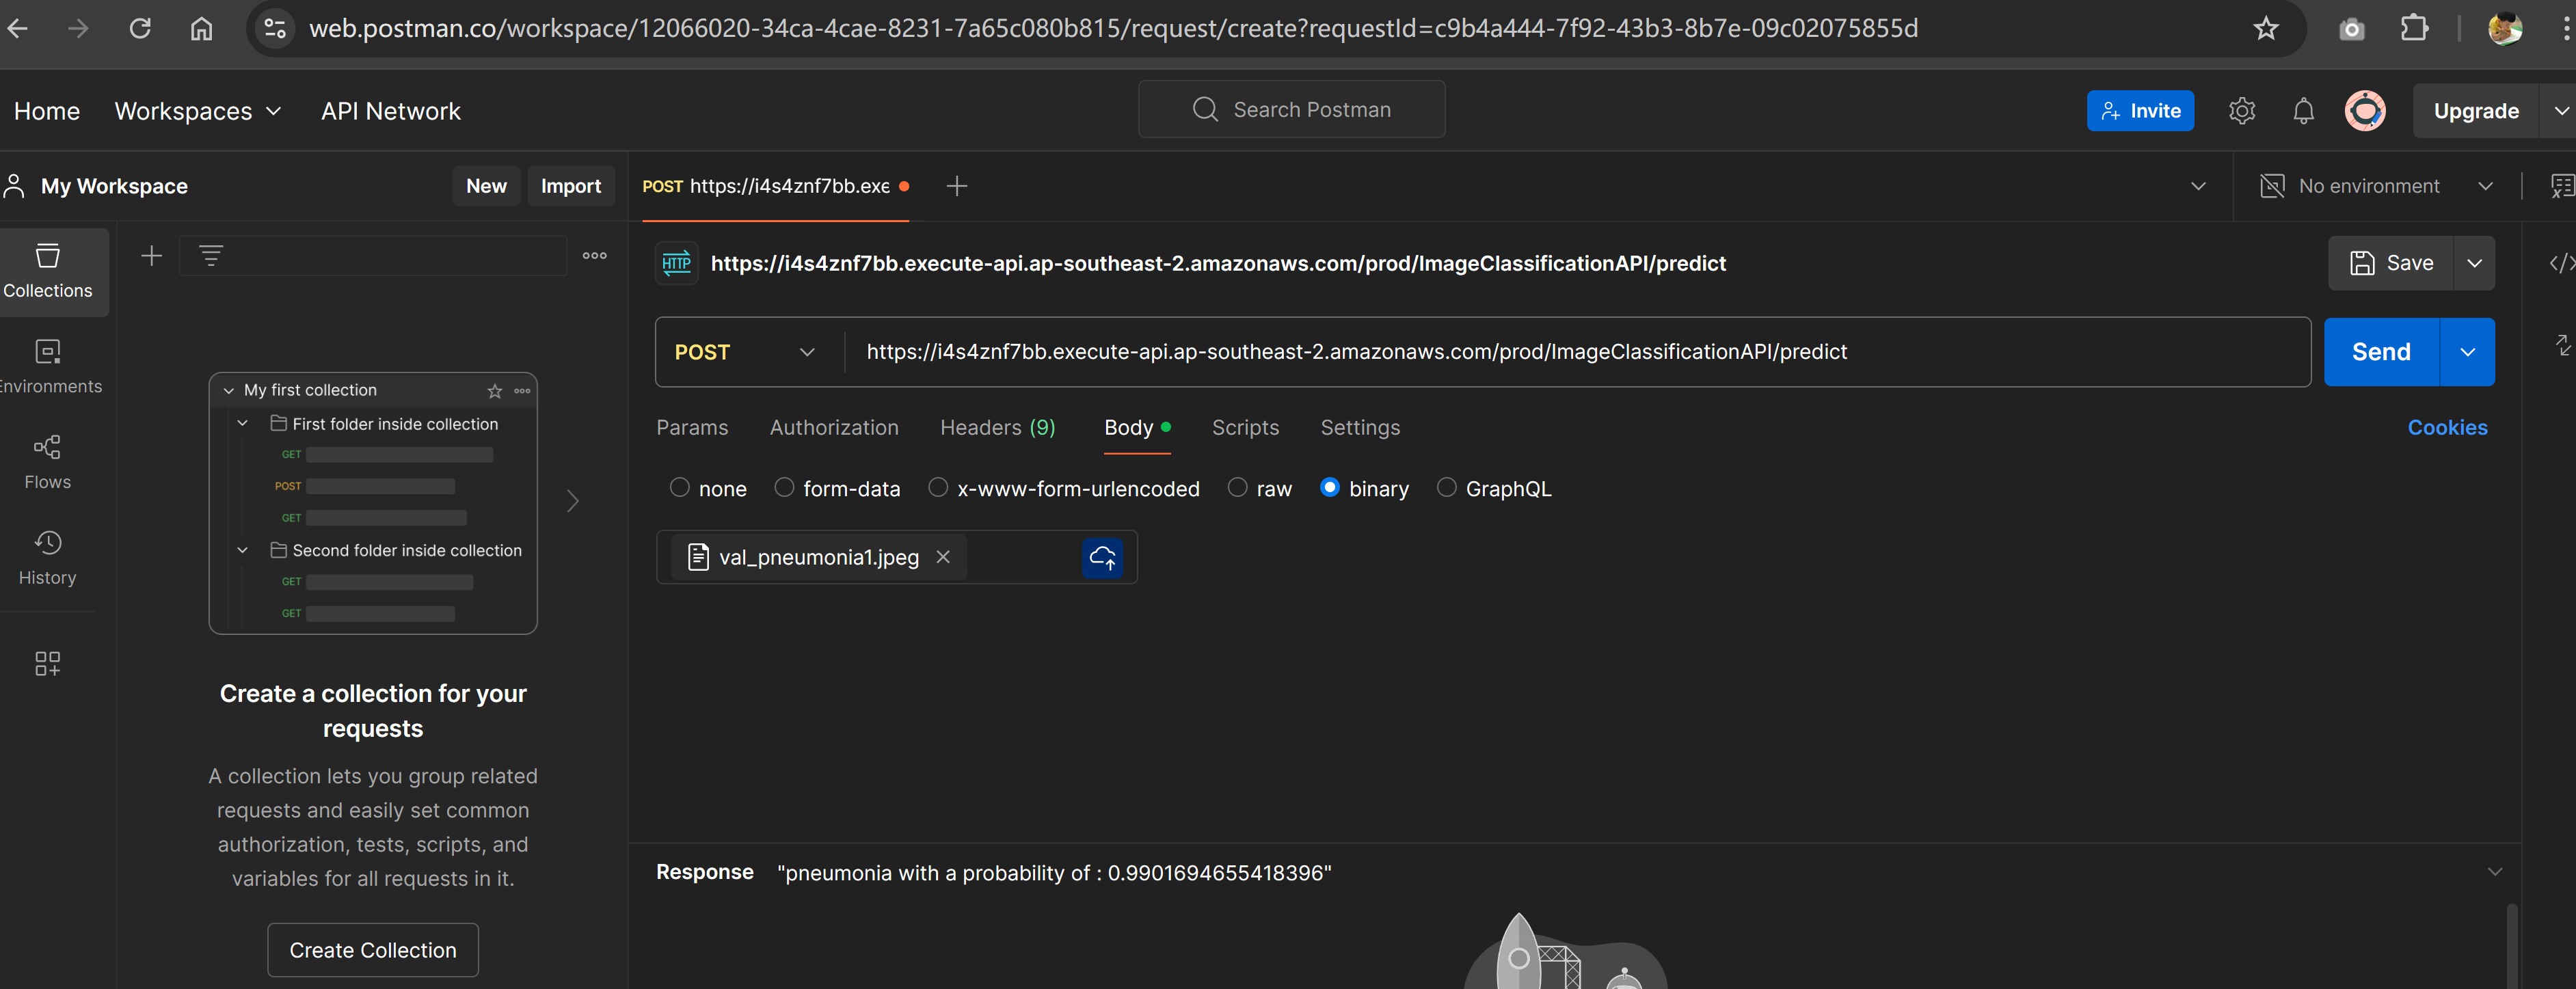
Task: Click the New button
Action: [486, 186]
